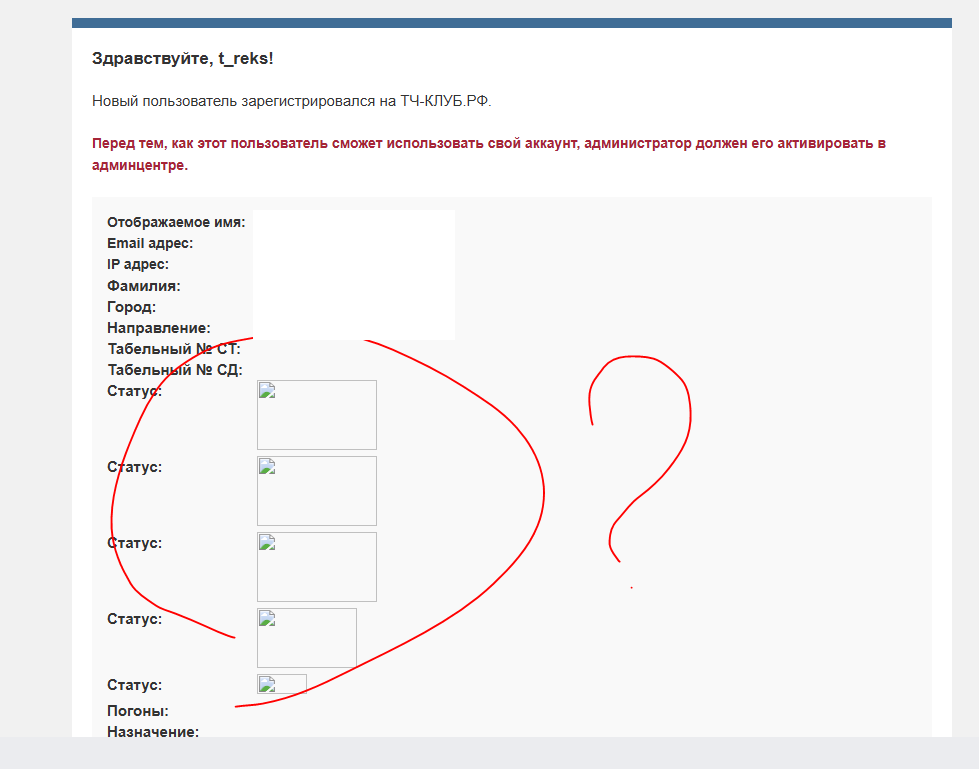Click the ТЧ-КЛУБ.РФ site name
Screen dimensions: 979x769
(446, 101)
